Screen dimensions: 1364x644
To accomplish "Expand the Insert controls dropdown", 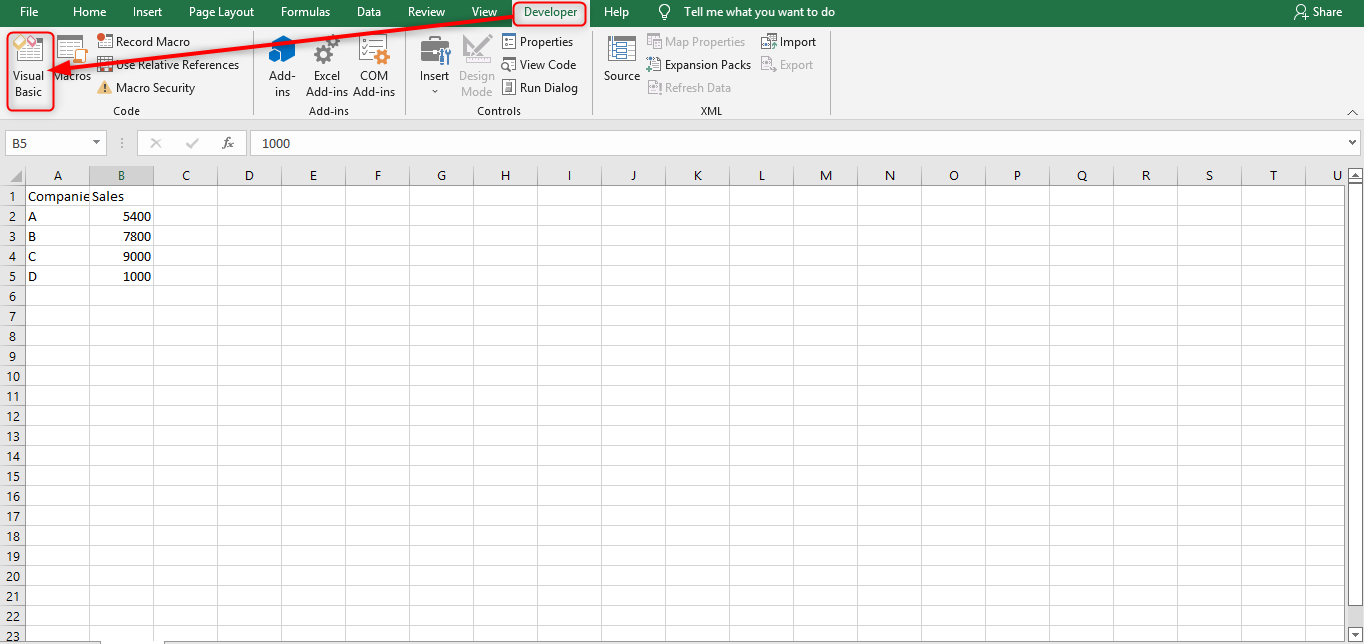I will click(434, 90).
